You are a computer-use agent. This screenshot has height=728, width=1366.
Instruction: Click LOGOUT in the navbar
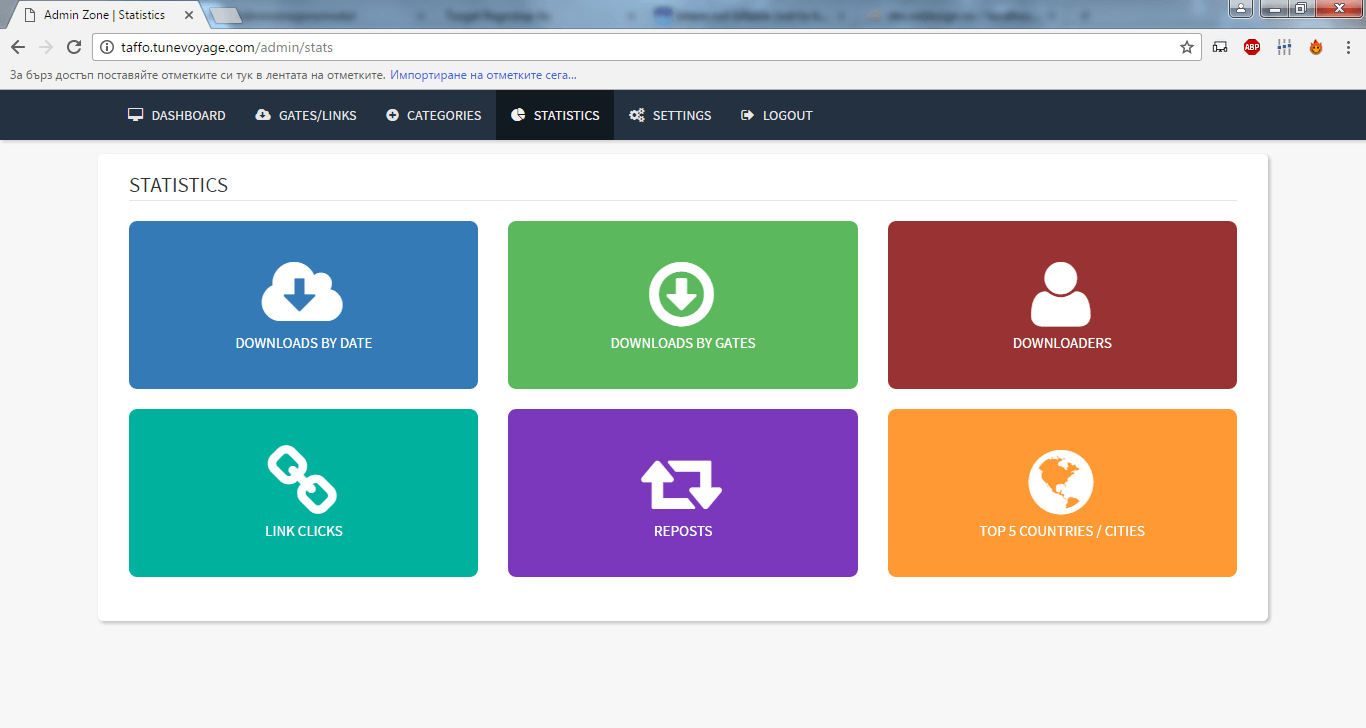(777, 115)
